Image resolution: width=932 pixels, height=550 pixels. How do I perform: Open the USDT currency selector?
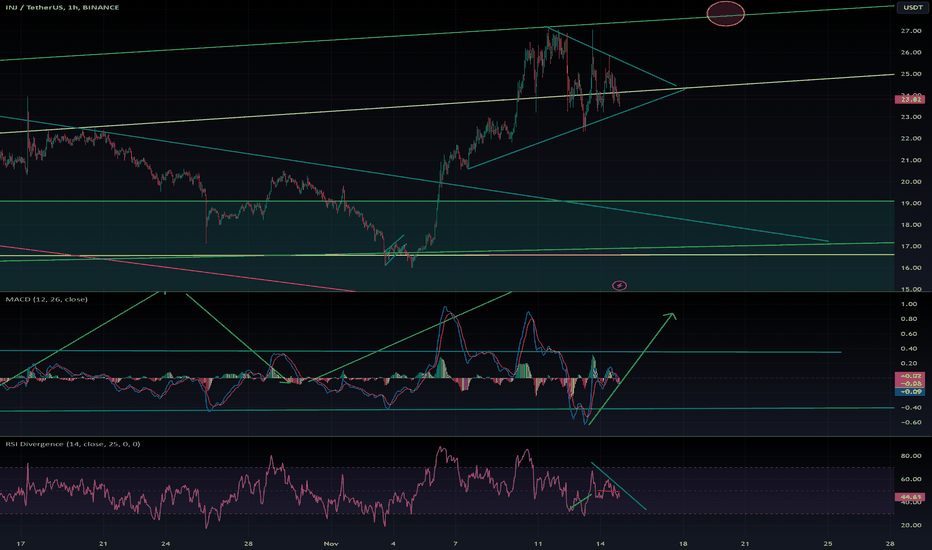912,7
